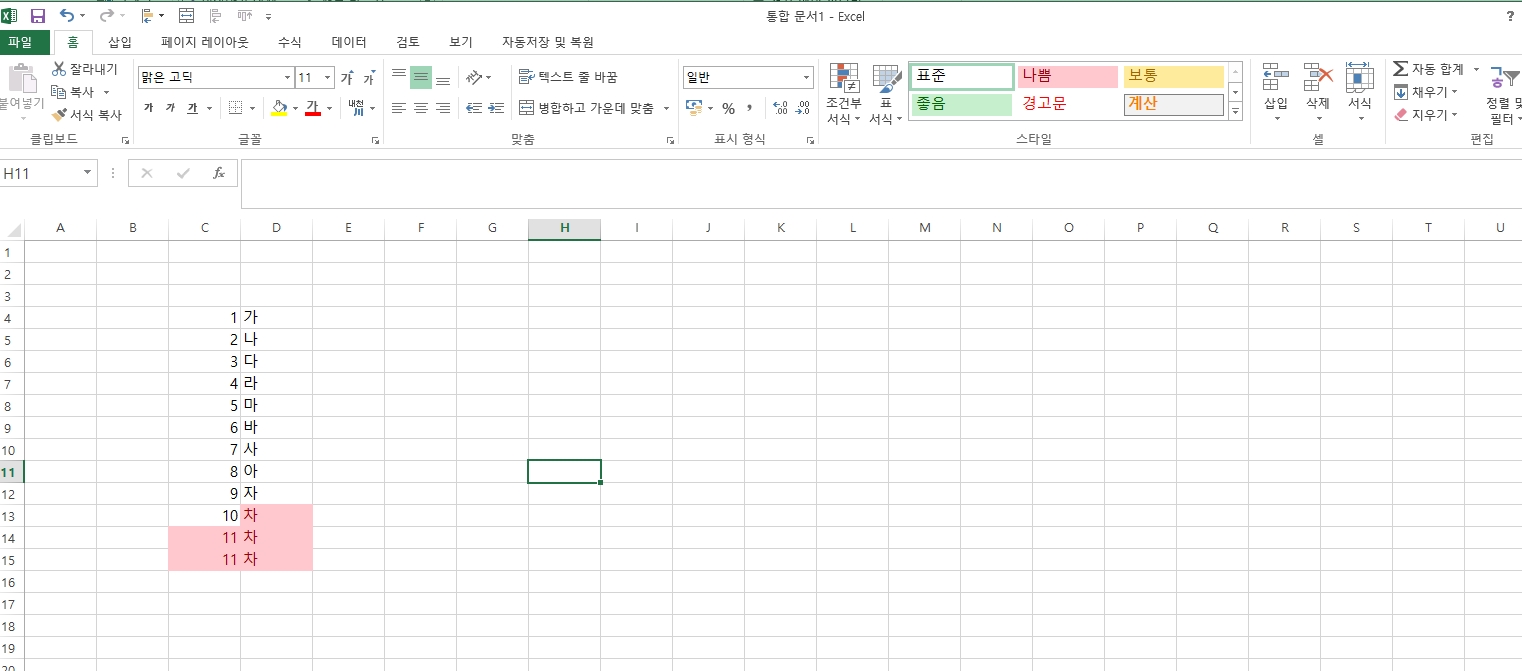Apply the 나쁨 pink cell style

click(1067, 77)
